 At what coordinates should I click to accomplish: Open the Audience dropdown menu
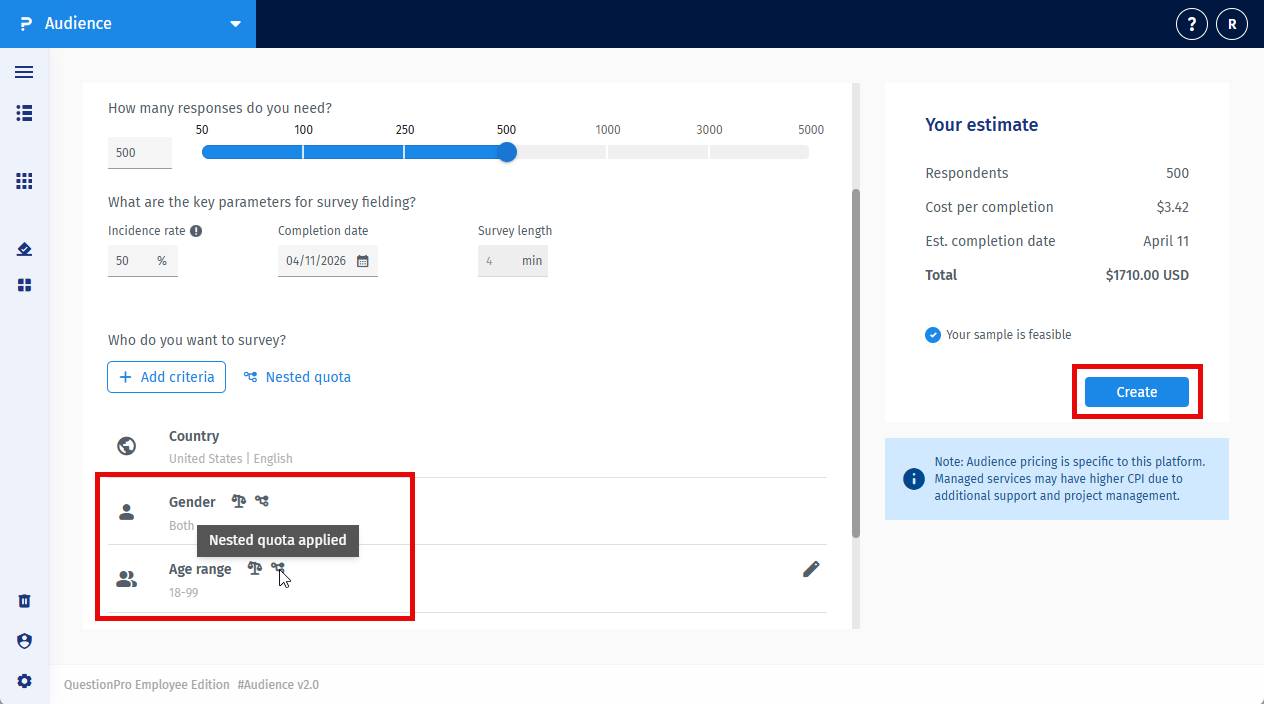coord(235,24)
